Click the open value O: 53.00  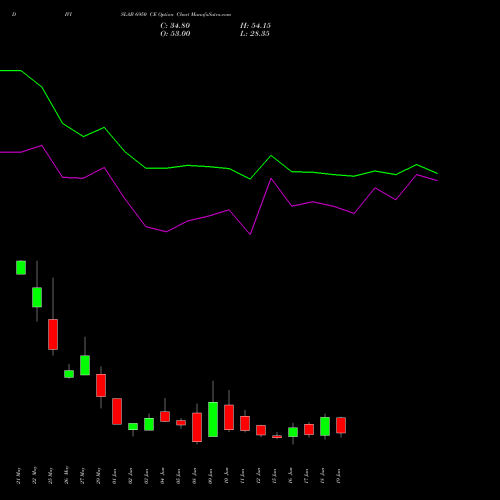click(175, 34)
